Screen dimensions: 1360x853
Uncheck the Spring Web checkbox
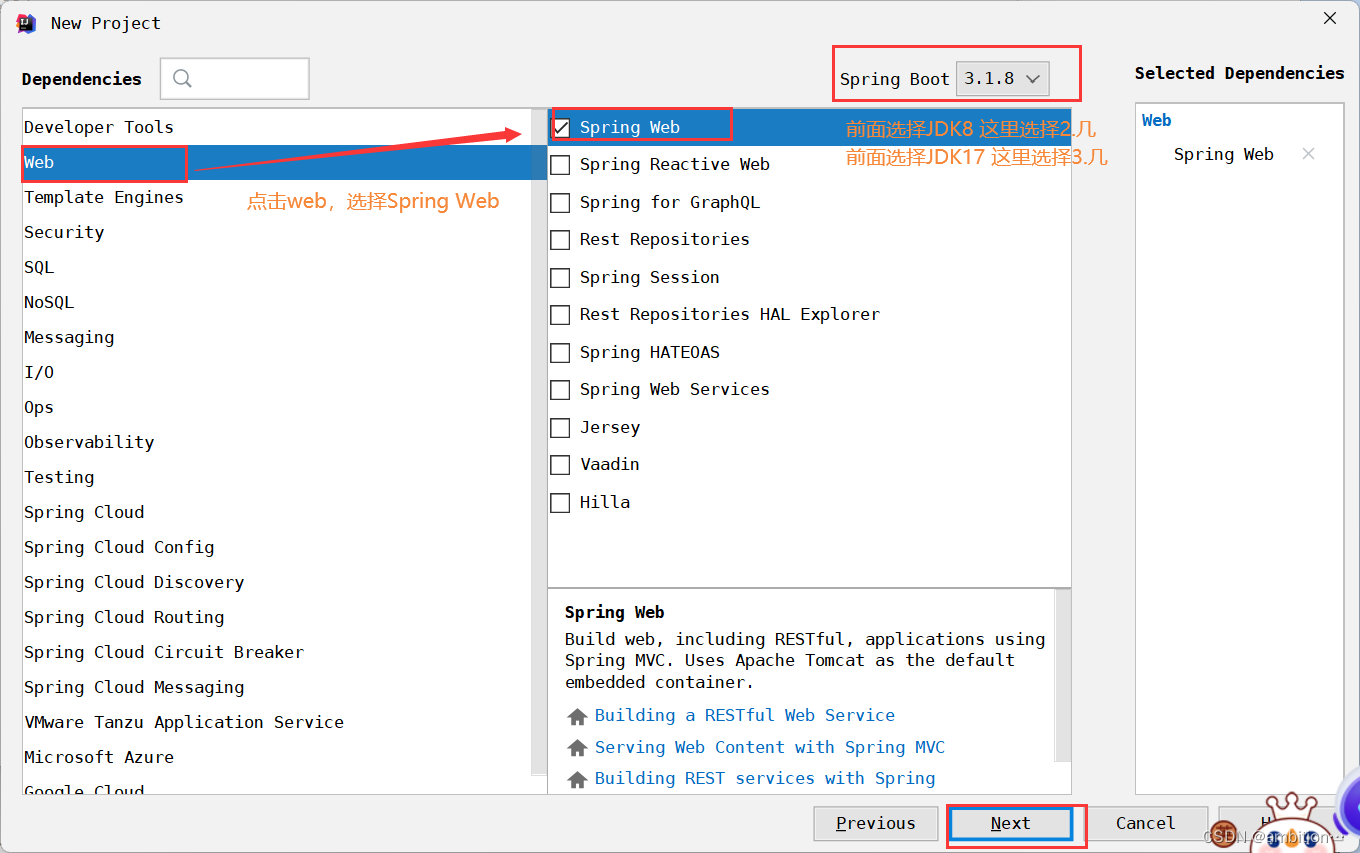(561, 127)
